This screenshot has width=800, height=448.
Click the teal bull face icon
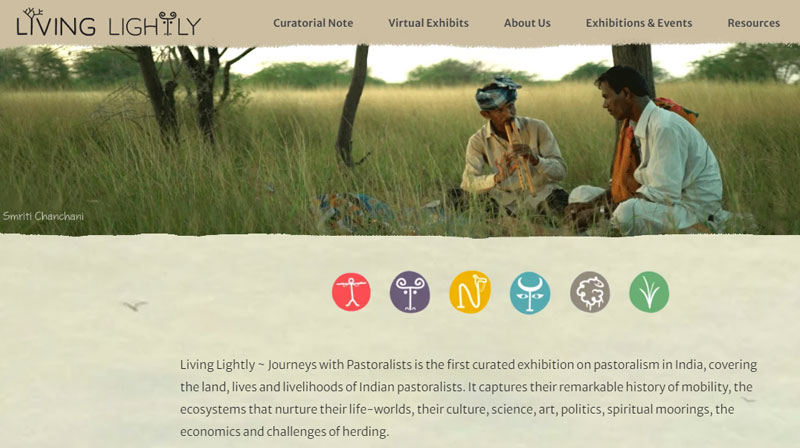click(530, 292)
